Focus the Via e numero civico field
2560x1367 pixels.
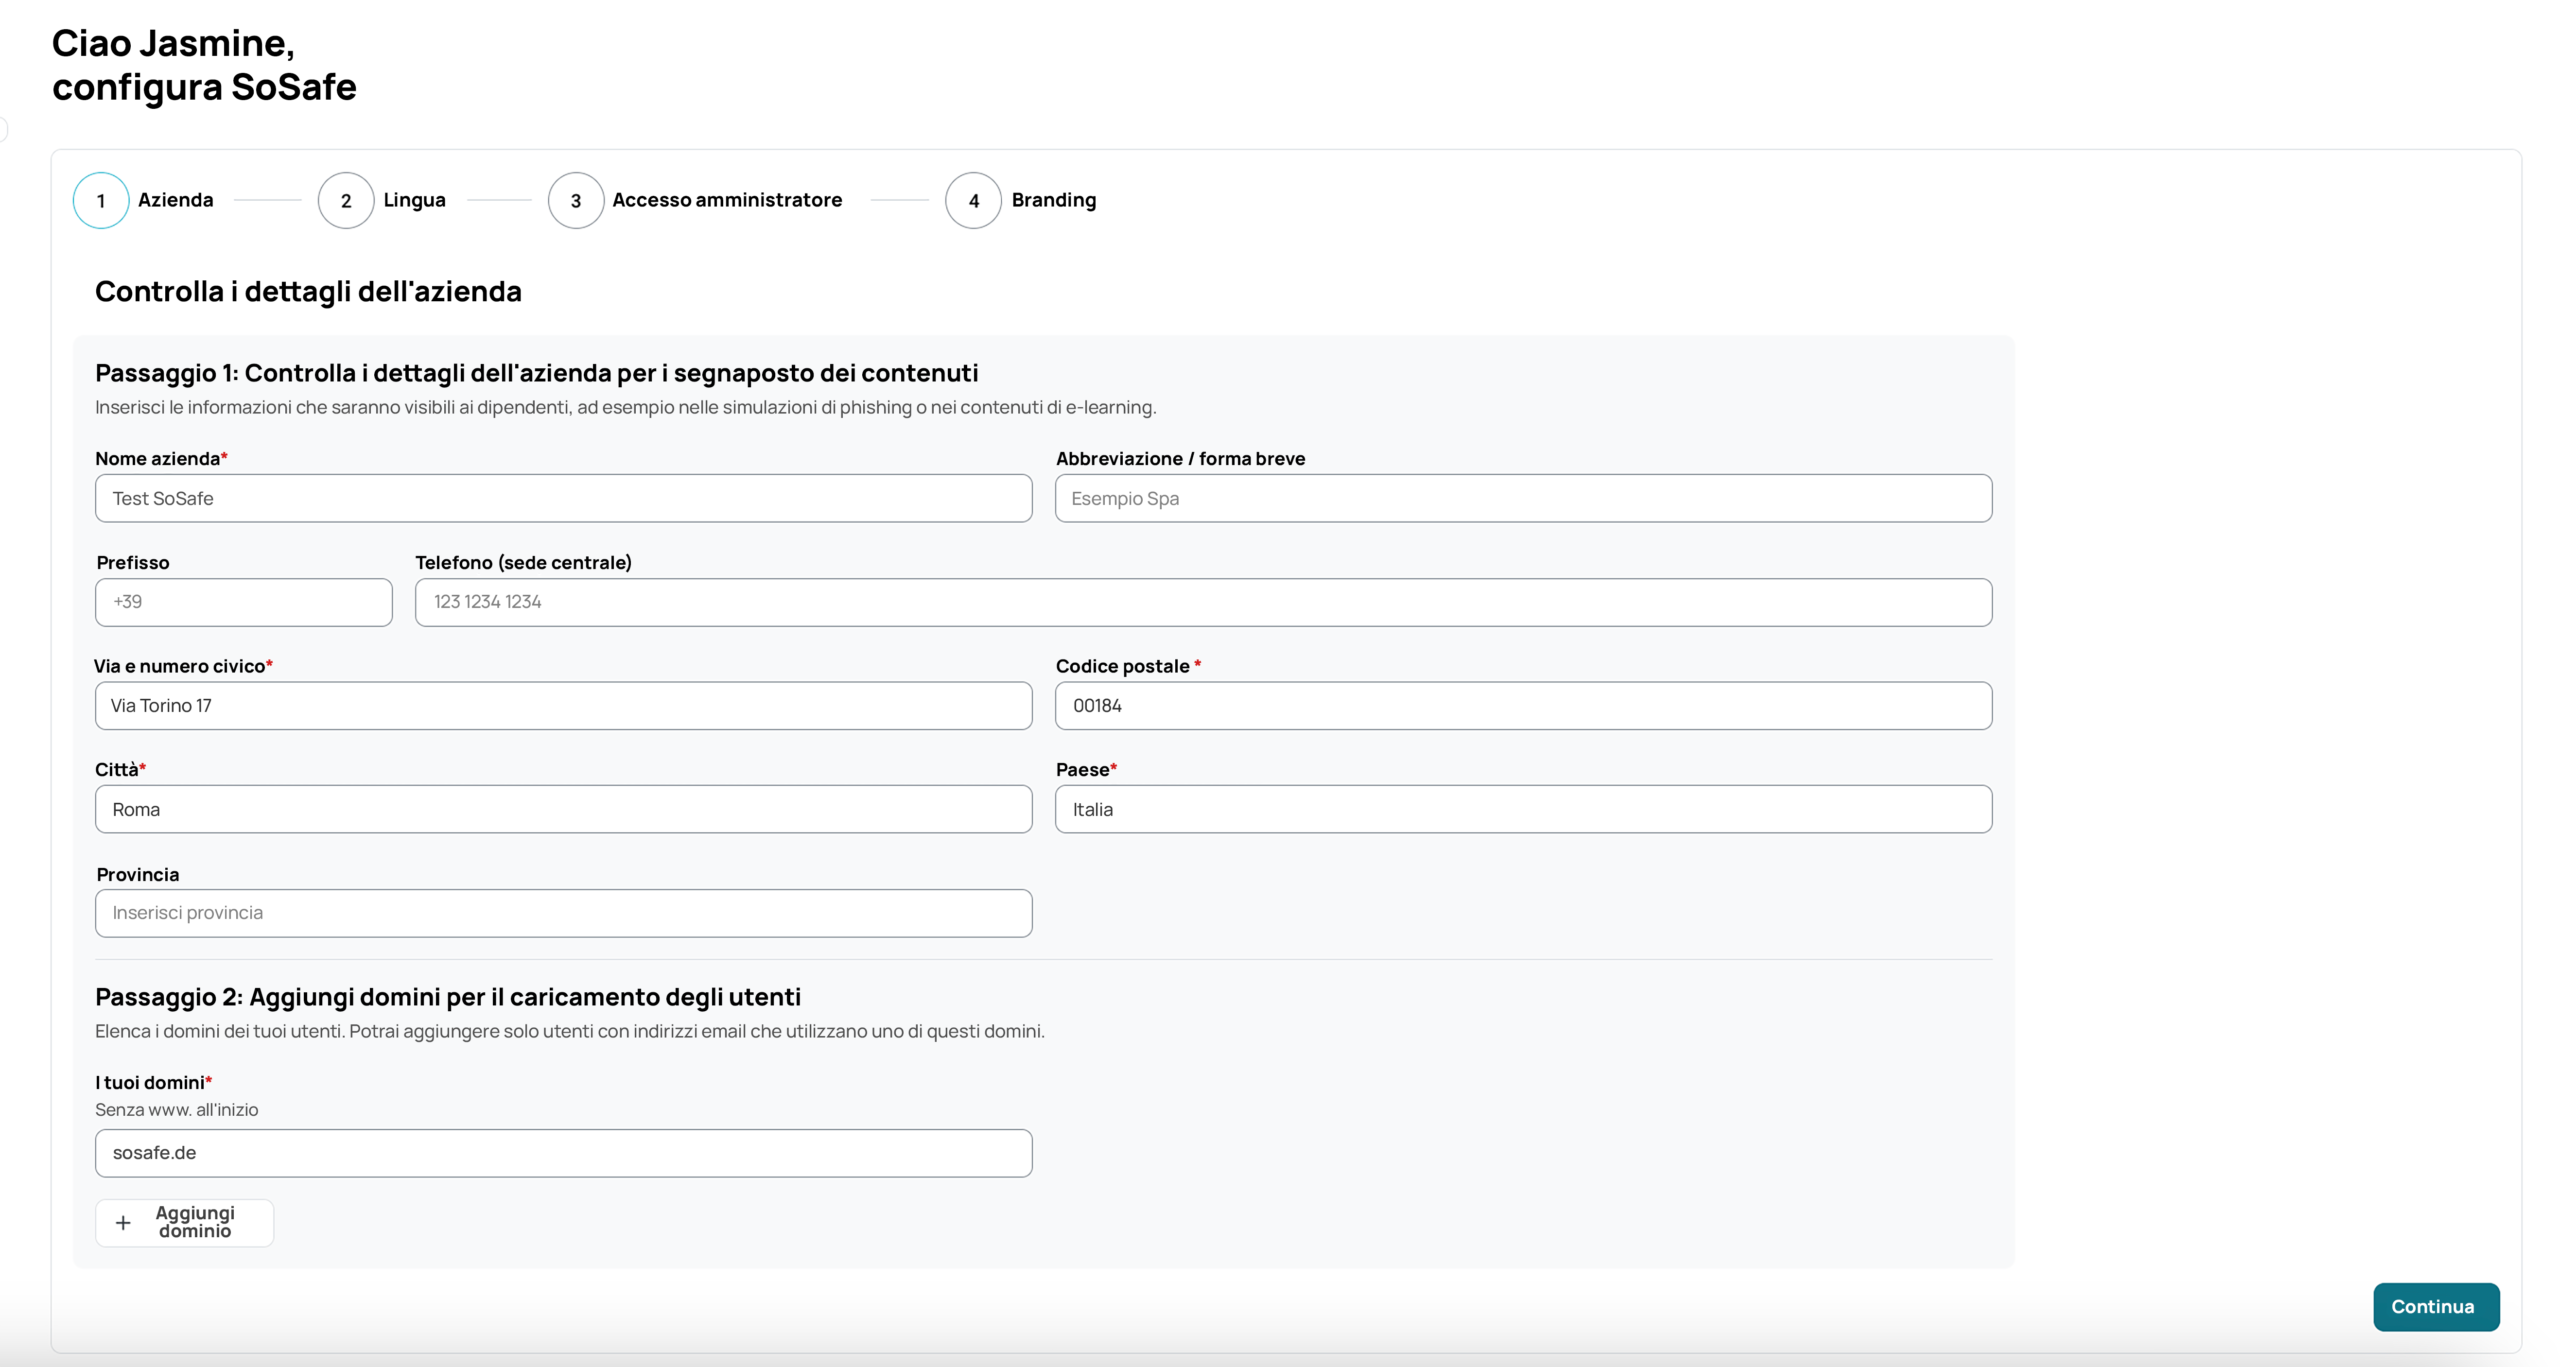[563, 705]
